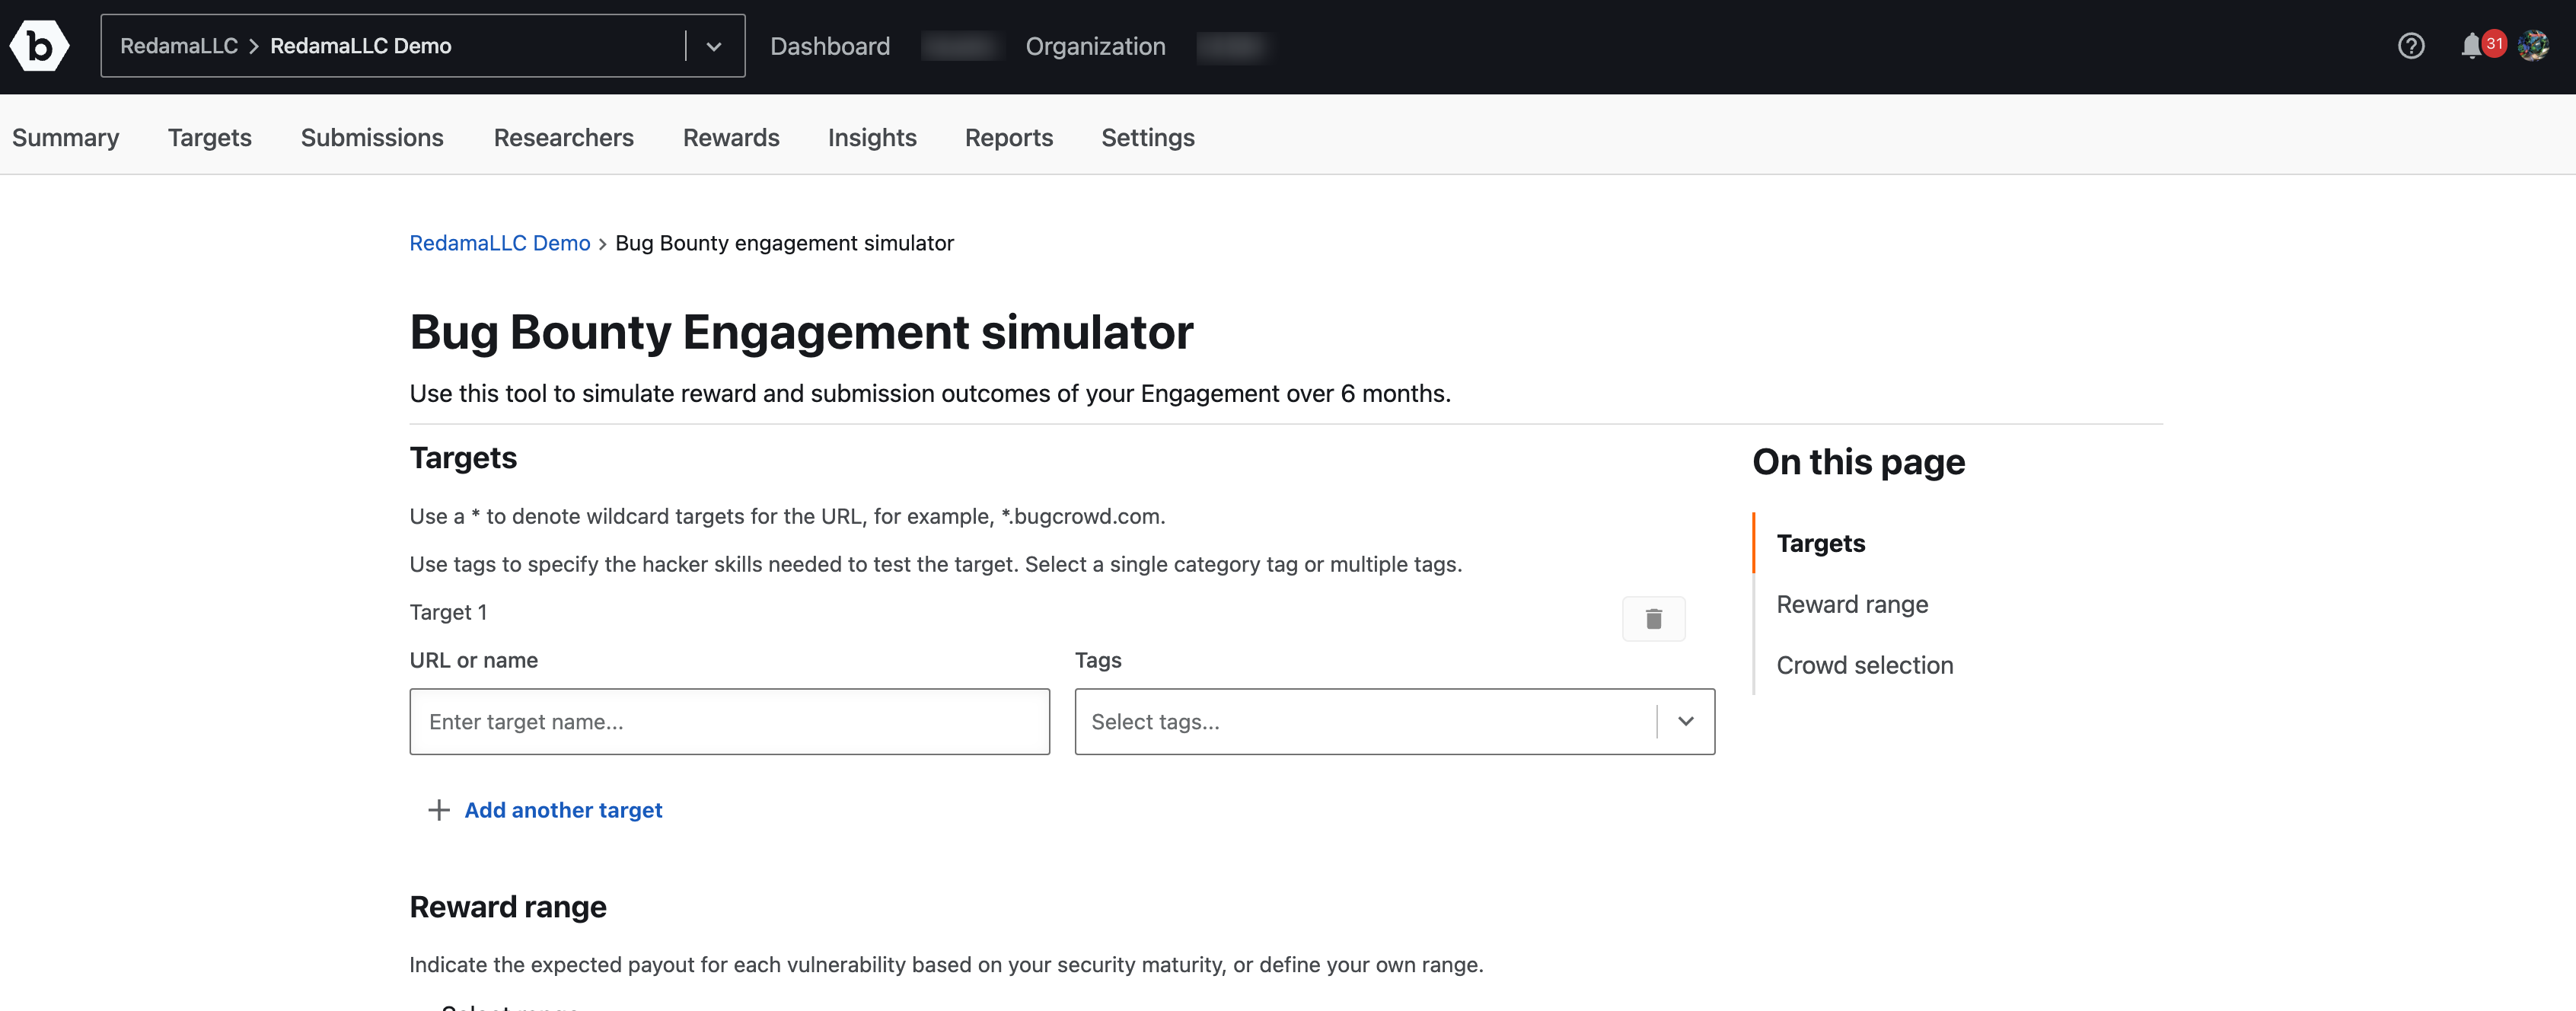Click the RedamaLLC organization name in switcher
The height and width of the screenshot is (1011, 2576).
179,46
